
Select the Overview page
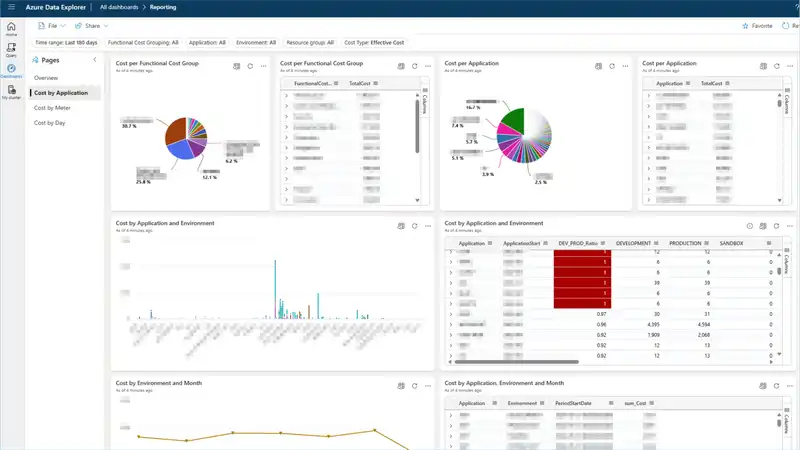(x=46, y=77)
